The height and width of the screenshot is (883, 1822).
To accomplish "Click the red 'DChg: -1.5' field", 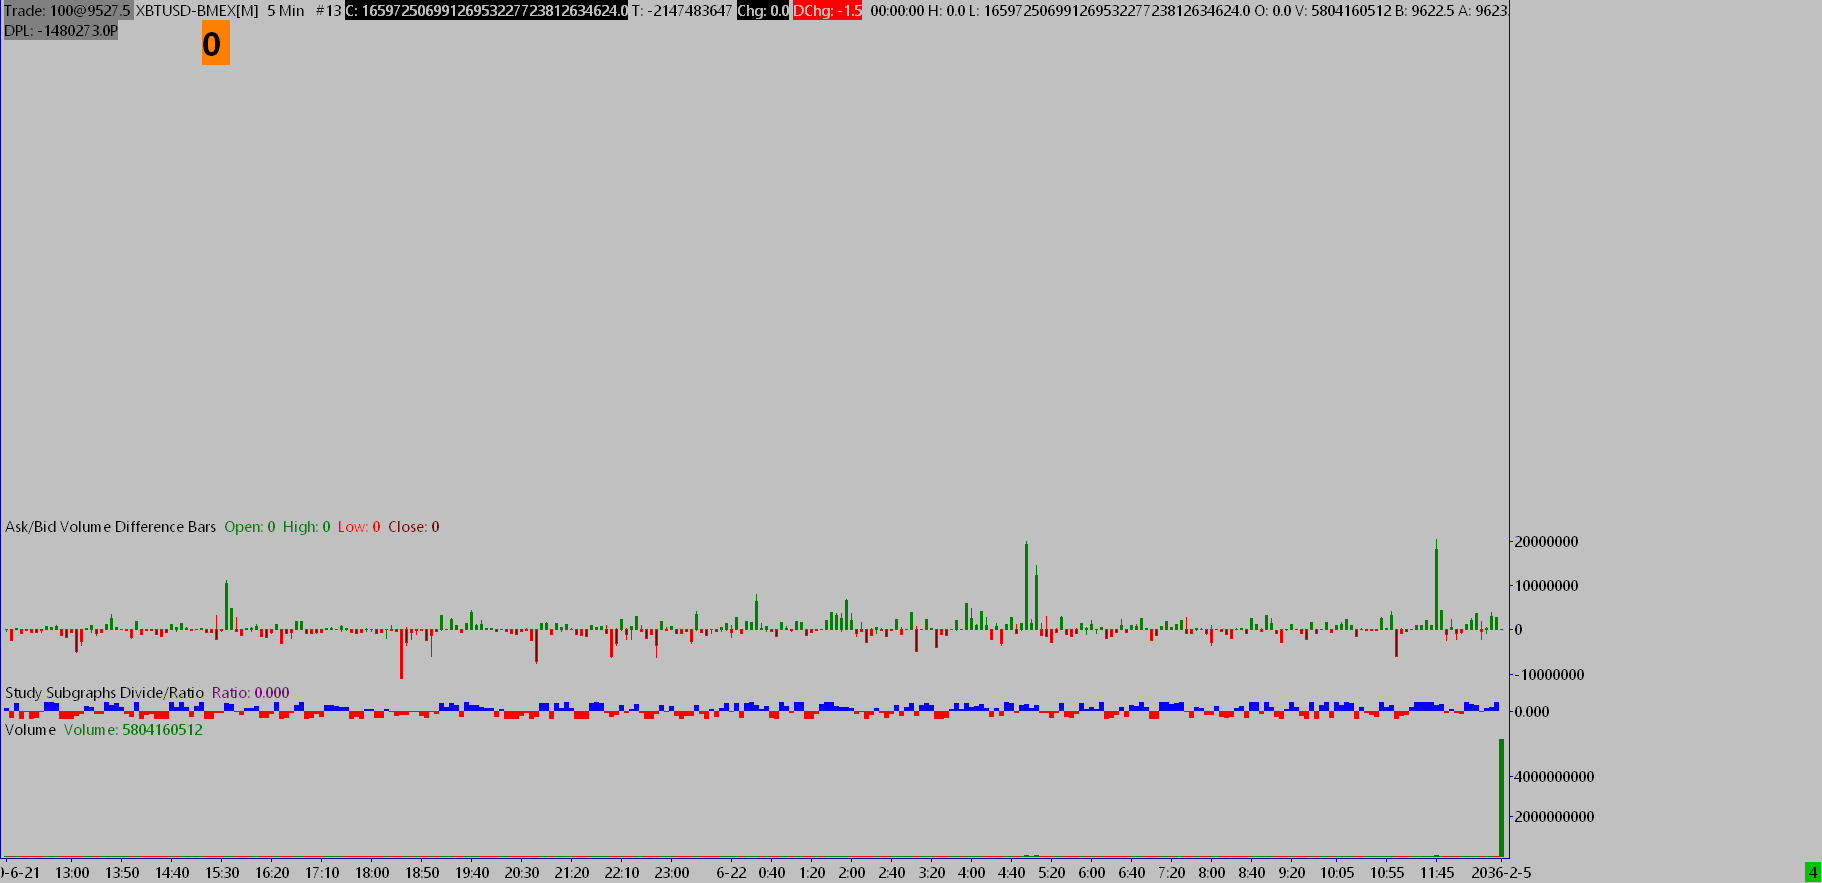I will pos(827,10).
